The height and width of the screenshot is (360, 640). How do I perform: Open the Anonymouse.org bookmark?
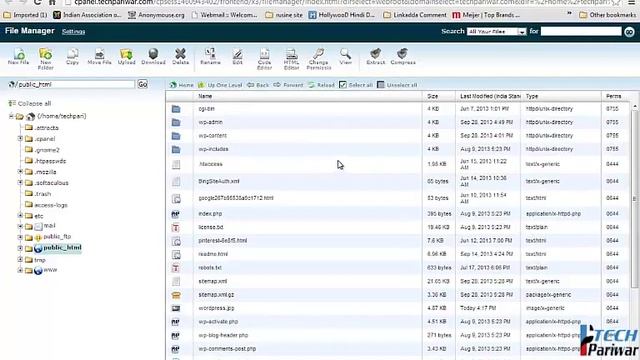tap(156, 15)
